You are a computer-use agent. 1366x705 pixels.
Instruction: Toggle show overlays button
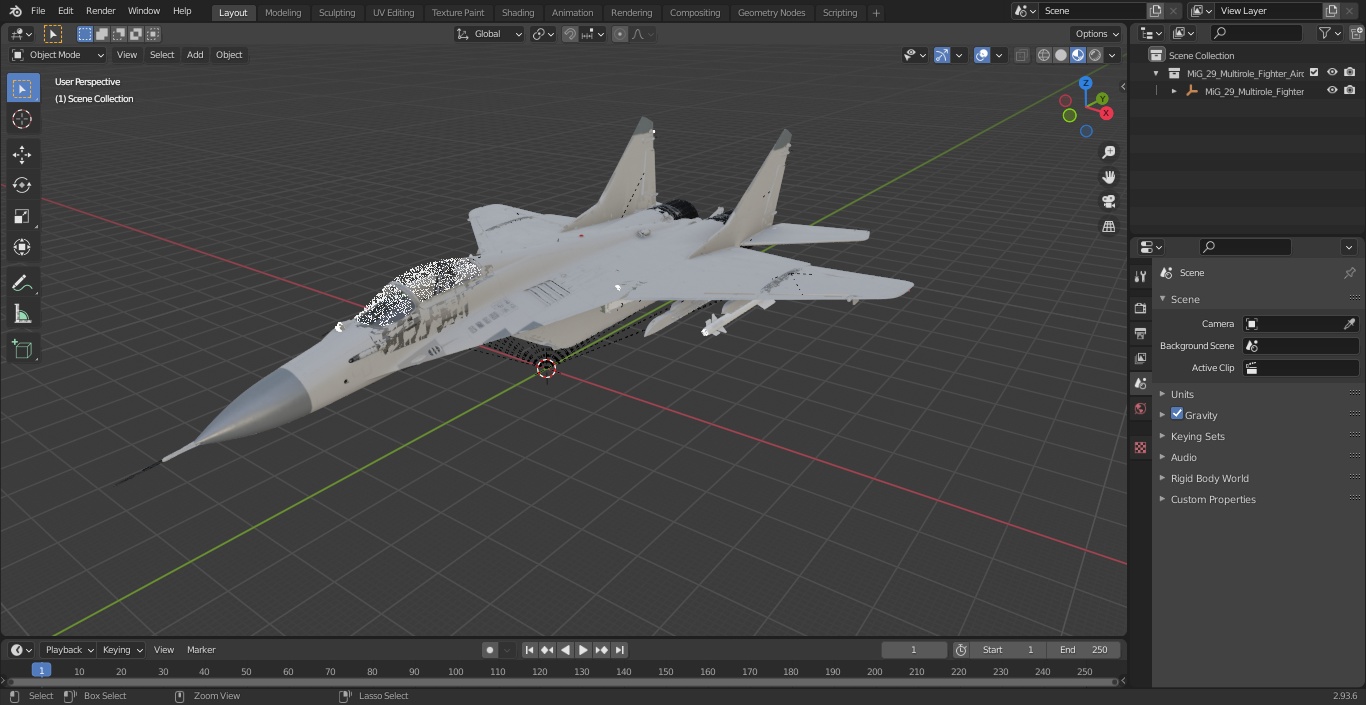point(982,55)
